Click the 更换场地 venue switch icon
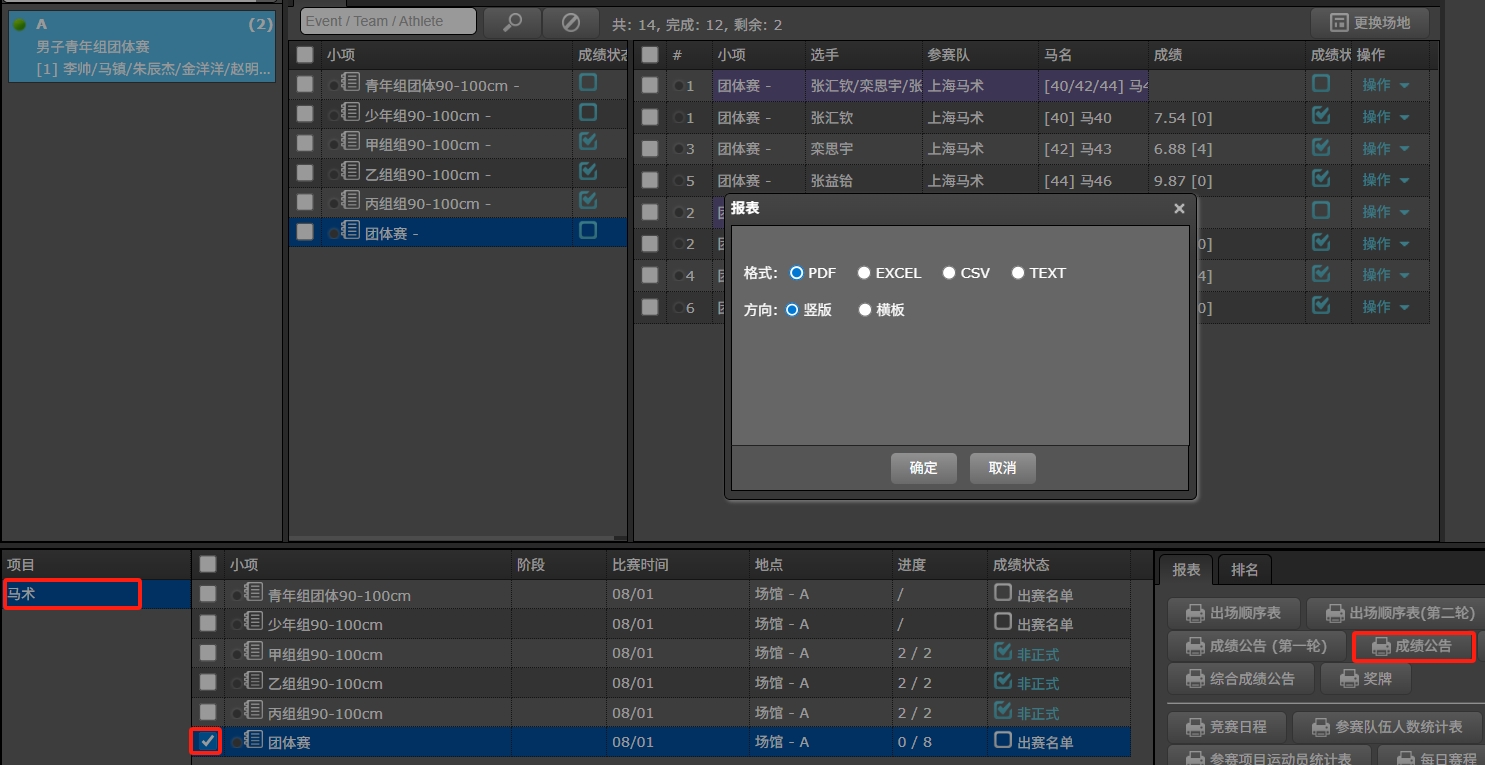Screen dimensions: 1485x765 pyautogui.click(x=1338, y=22)
